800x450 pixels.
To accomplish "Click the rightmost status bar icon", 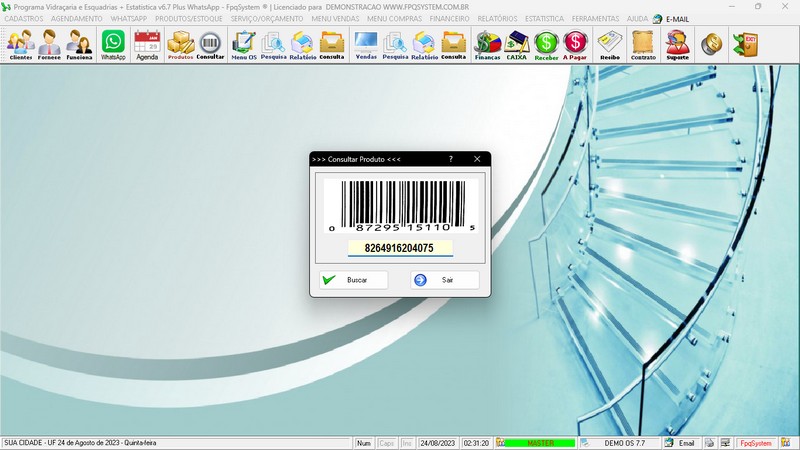I will click(786, 443).
